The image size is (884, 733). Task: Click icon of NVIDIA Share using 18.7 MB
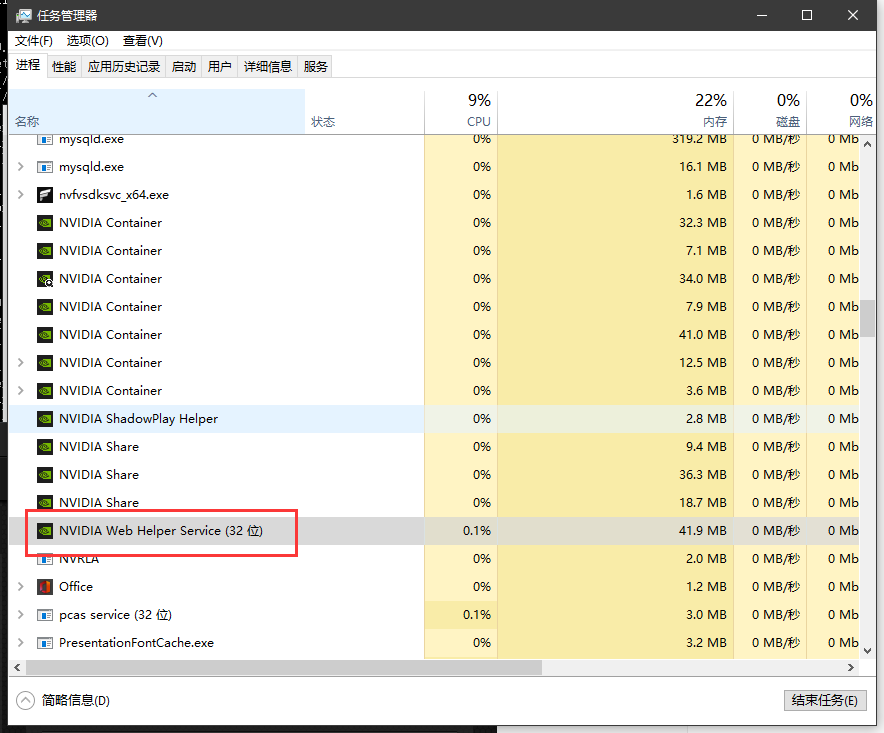(x=45, y=502)
